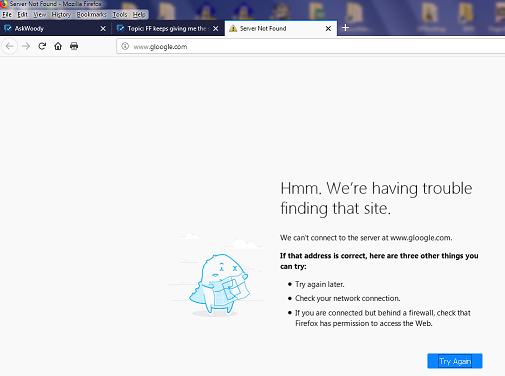Image resolution: width=505 pixels, height=376 pixels.
Task: Close the AskWoody tab
Action: [103, 29]
